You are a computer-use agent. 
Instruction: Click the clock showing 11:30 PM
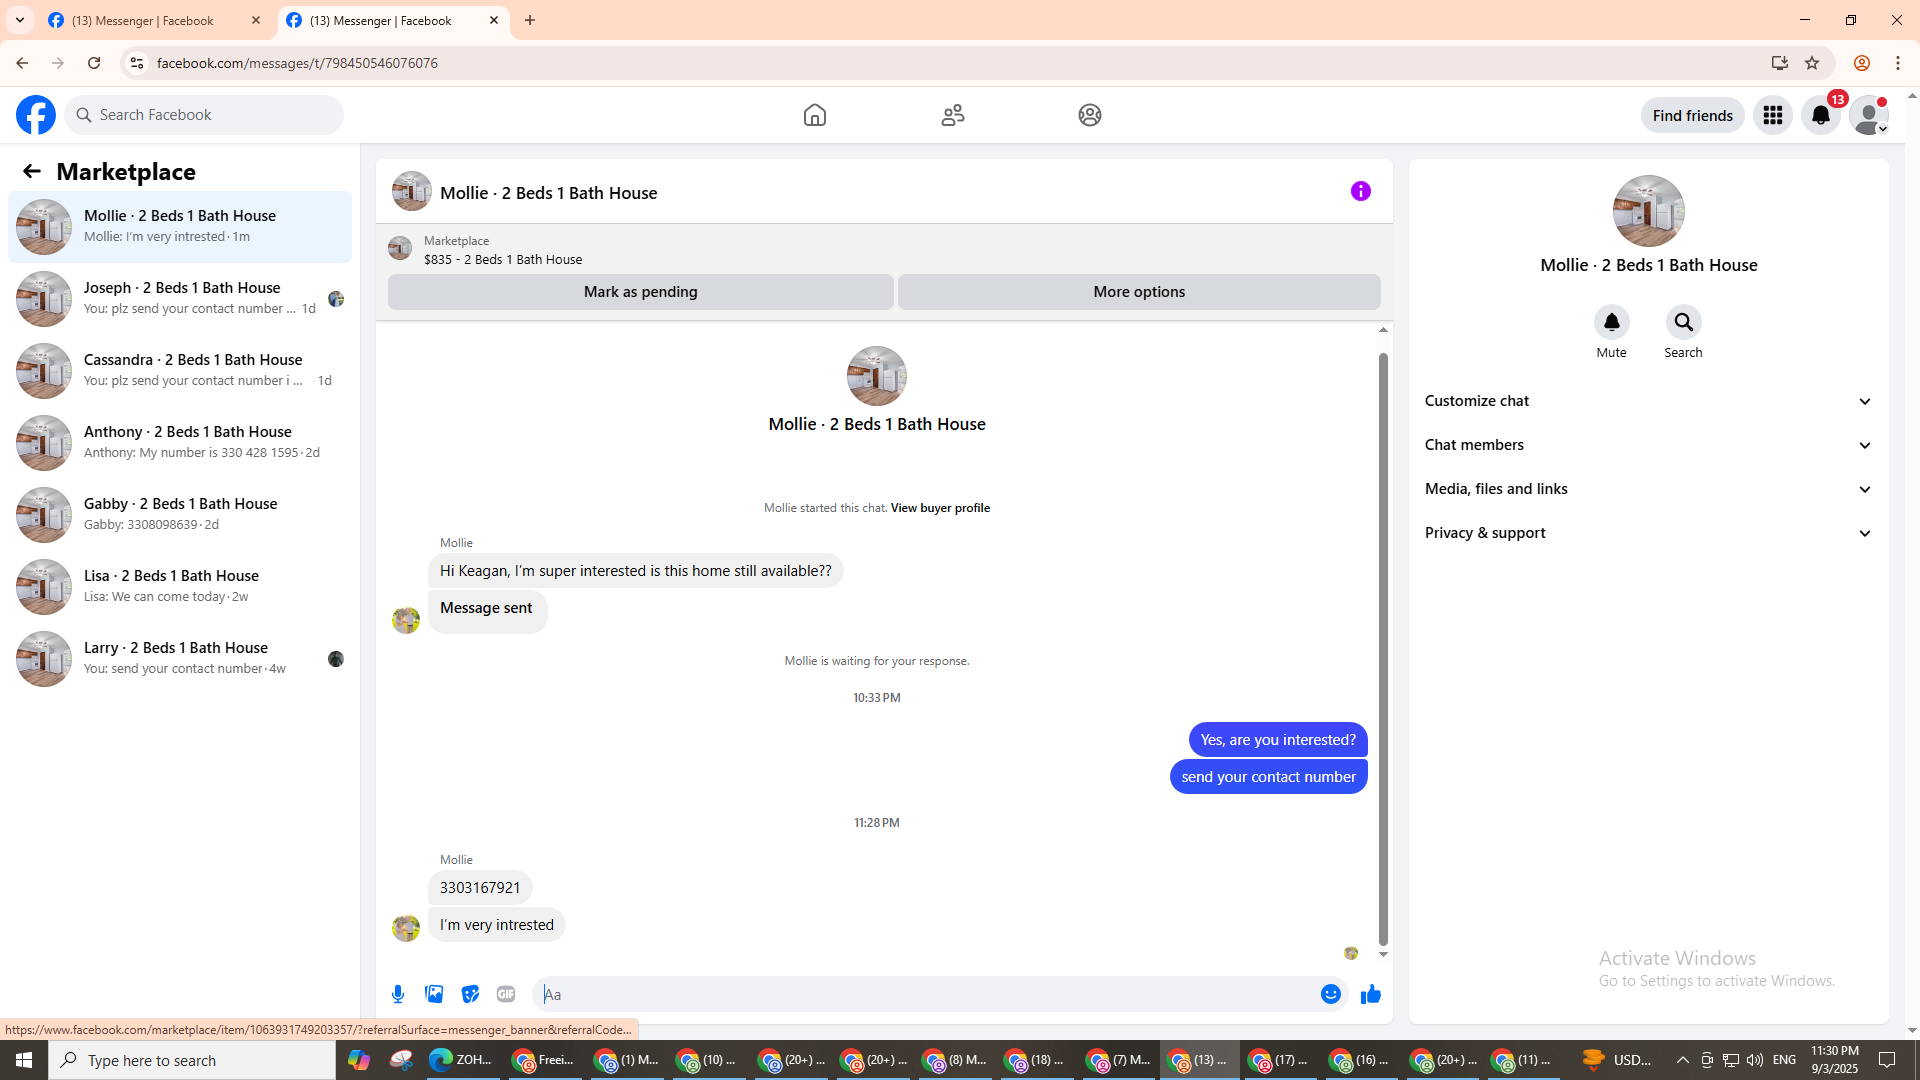(x=1835, y=1051)
